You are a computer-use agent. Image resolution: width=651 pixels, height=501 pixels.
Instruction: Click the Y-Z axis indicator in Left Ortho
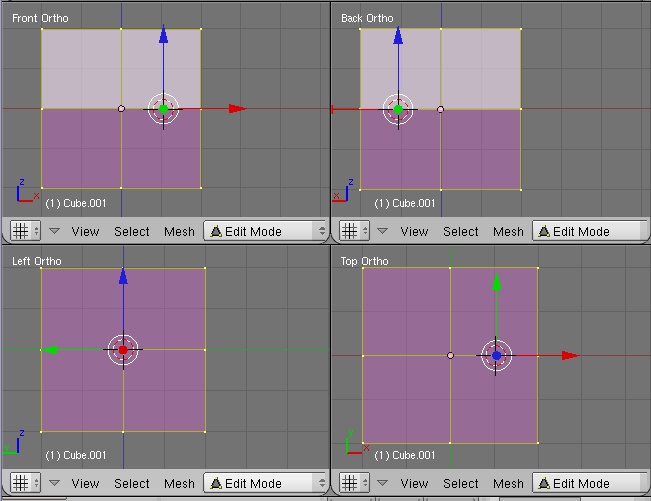pyautogui.click(x=14, y=442)
